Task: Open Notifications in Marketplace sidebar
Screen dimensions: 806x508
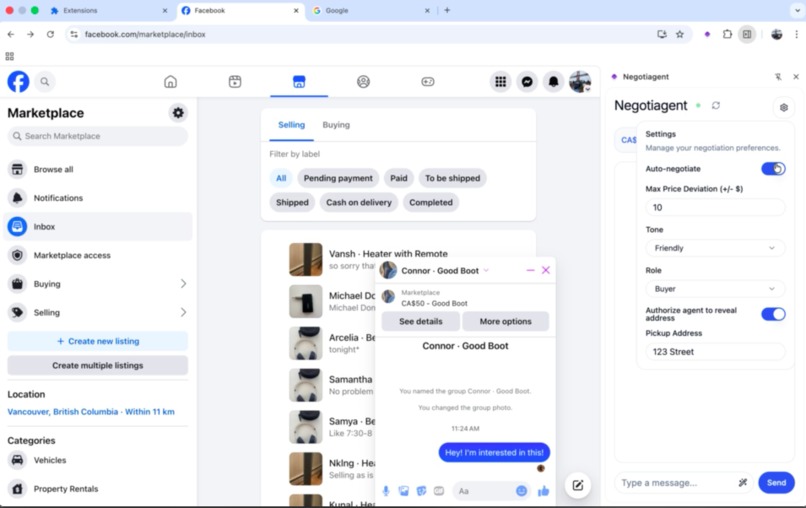Action: tap(98, 198)
